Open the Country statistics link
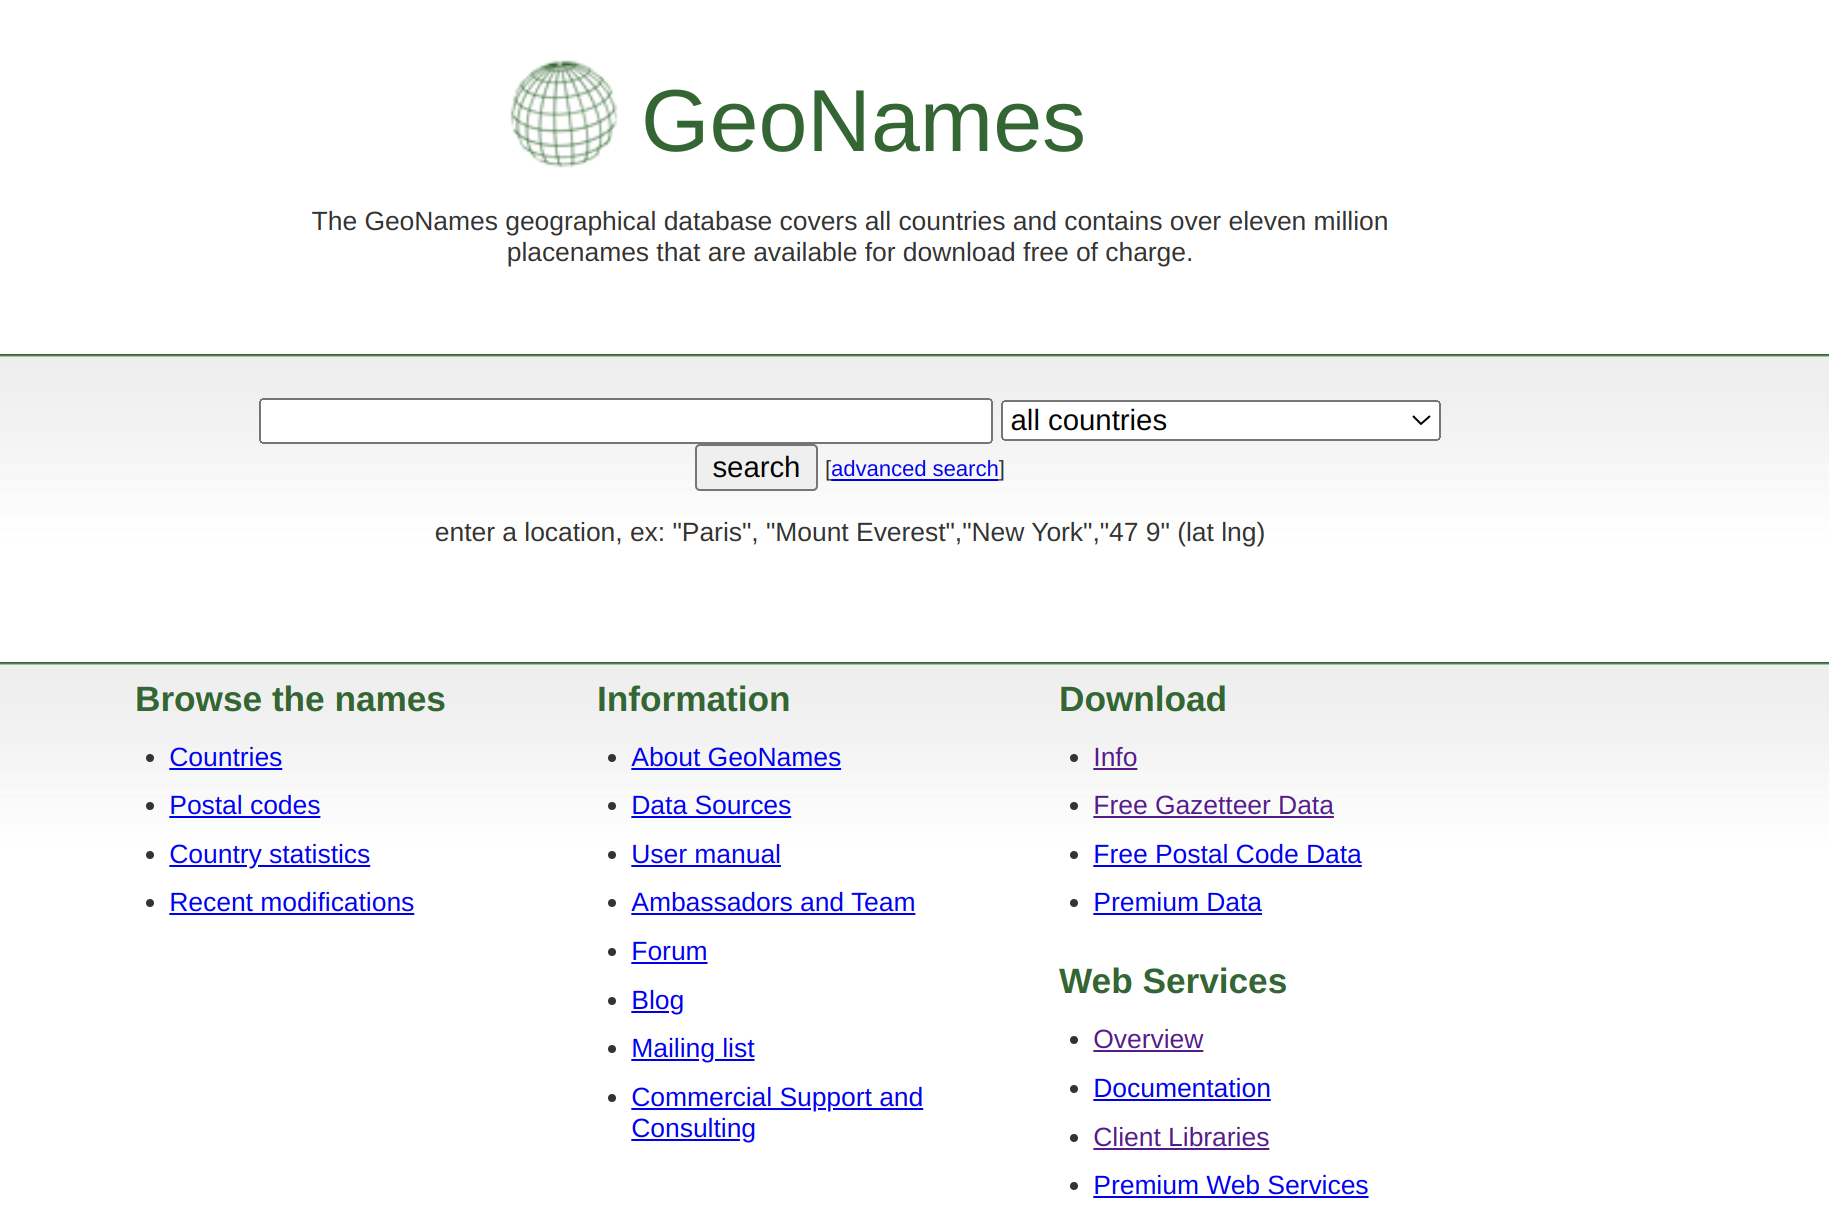The width and height of the screenshot is (1829, 1212). [x=270, y=854]
